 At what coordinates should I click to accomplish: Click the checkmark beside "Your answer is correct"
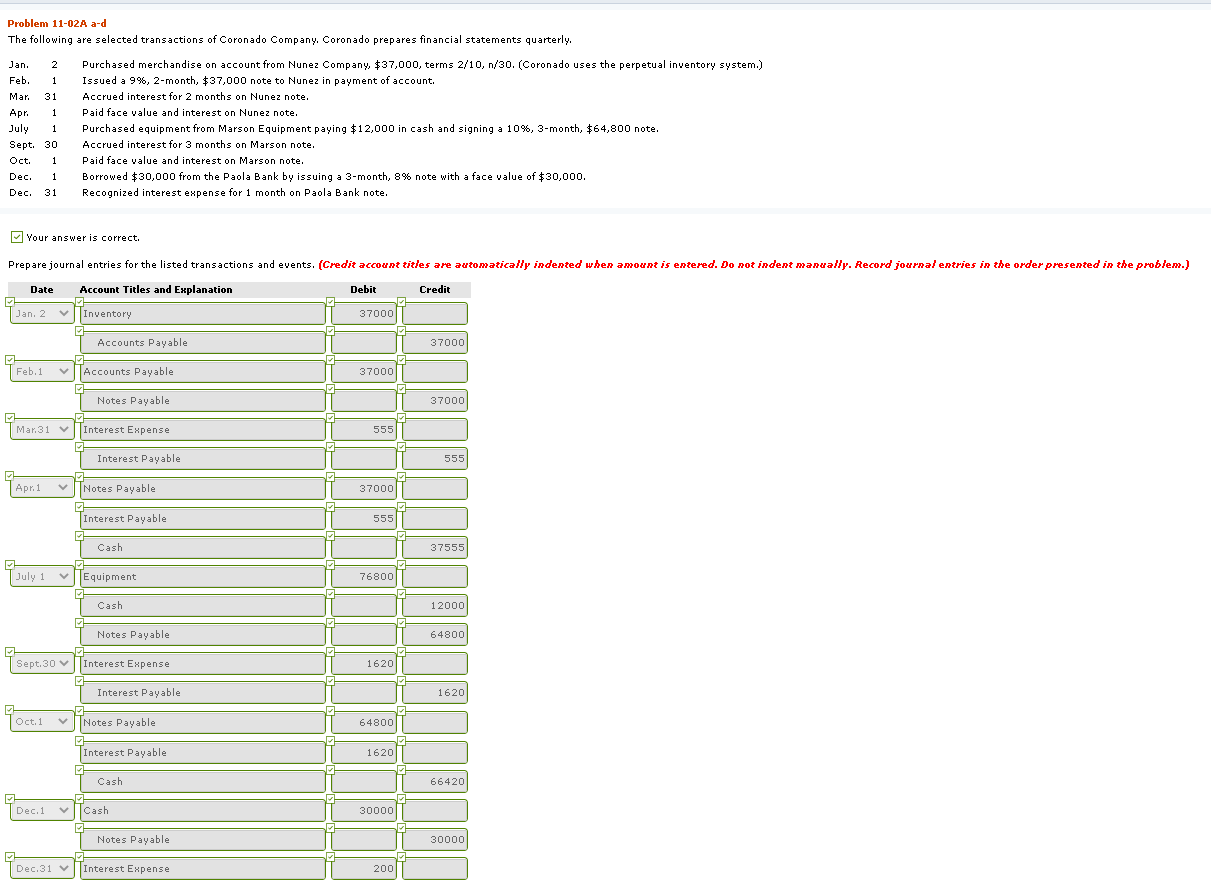[x=16, y=237]
